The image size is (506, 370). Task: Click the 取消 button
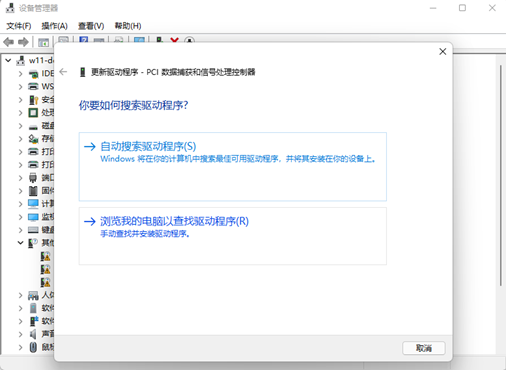click(x=424, y=348)
